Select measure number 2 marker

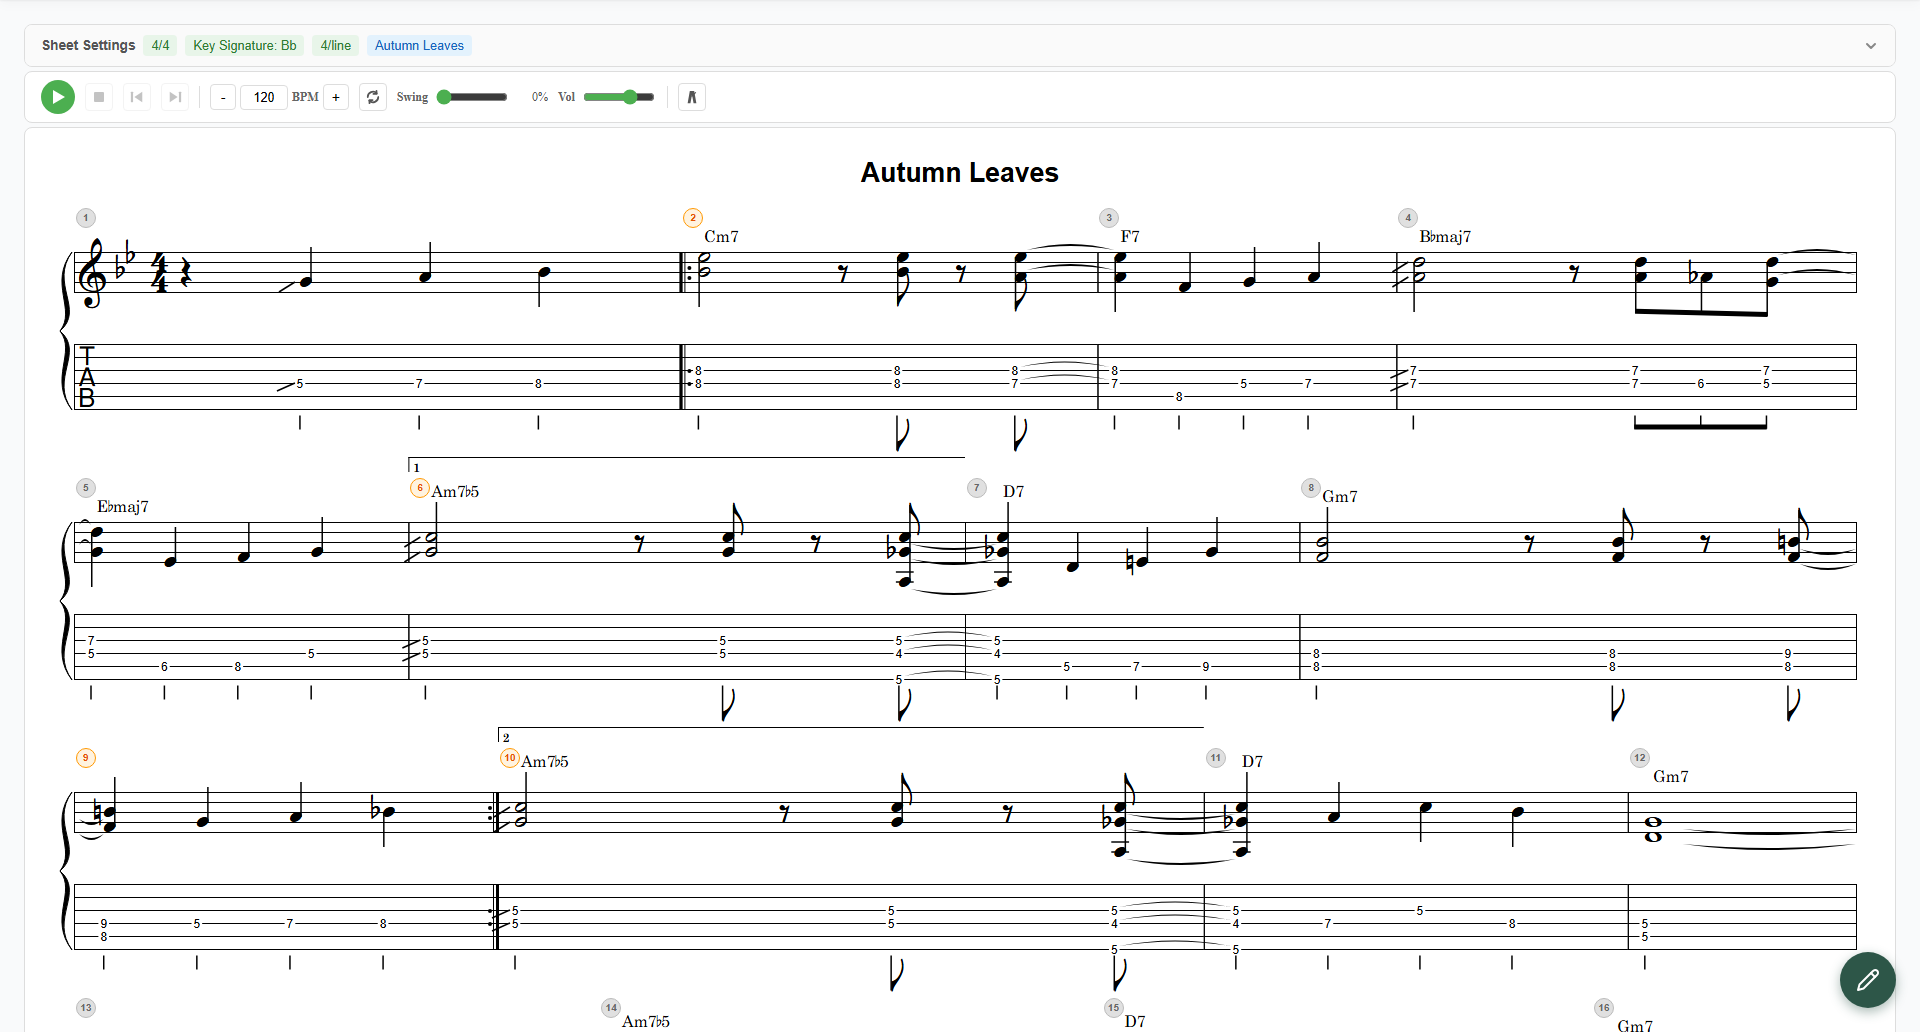click(x=693, y=218)
